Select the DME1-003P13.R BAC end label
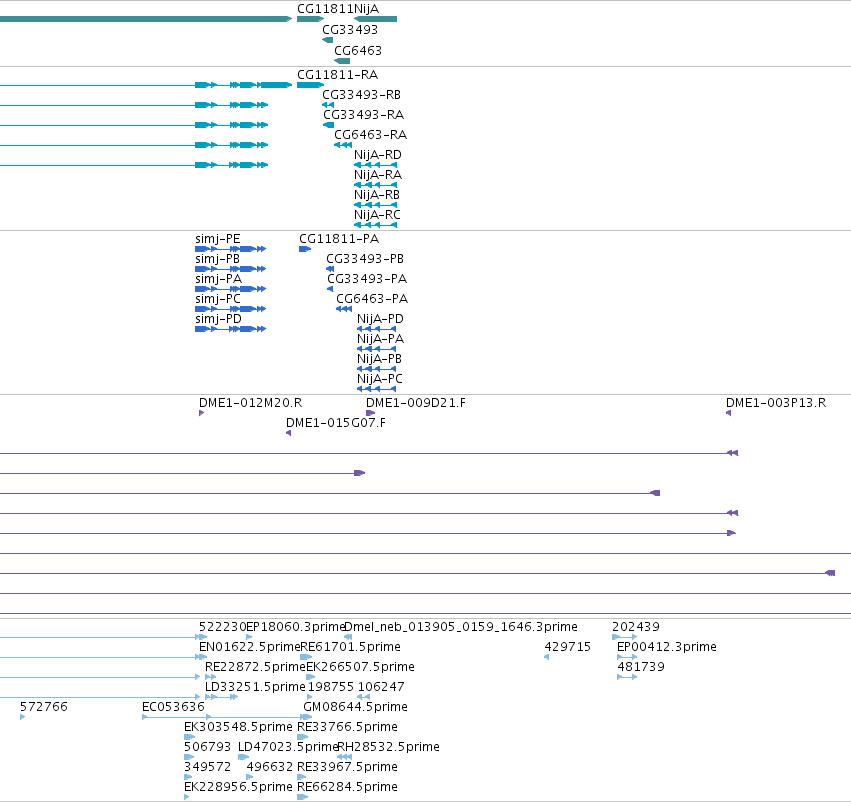Screen dimensions: 851x802 click(x=776, y=403)
